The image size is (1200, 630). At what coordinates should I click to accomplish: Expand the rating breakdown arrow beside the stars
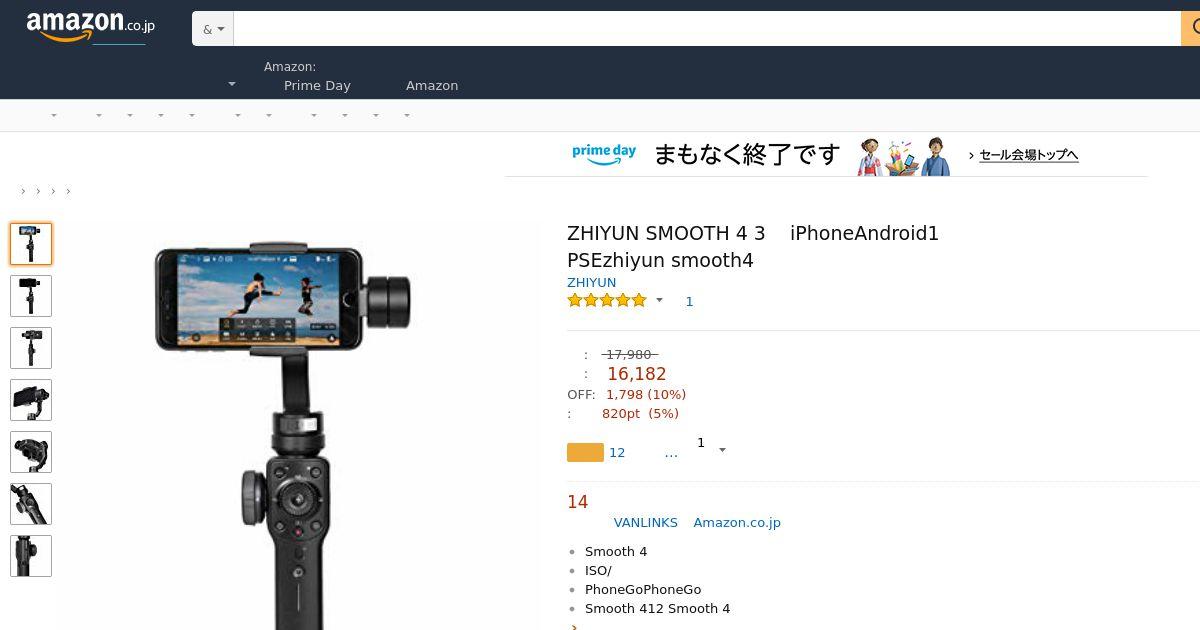tap(659, 300)
